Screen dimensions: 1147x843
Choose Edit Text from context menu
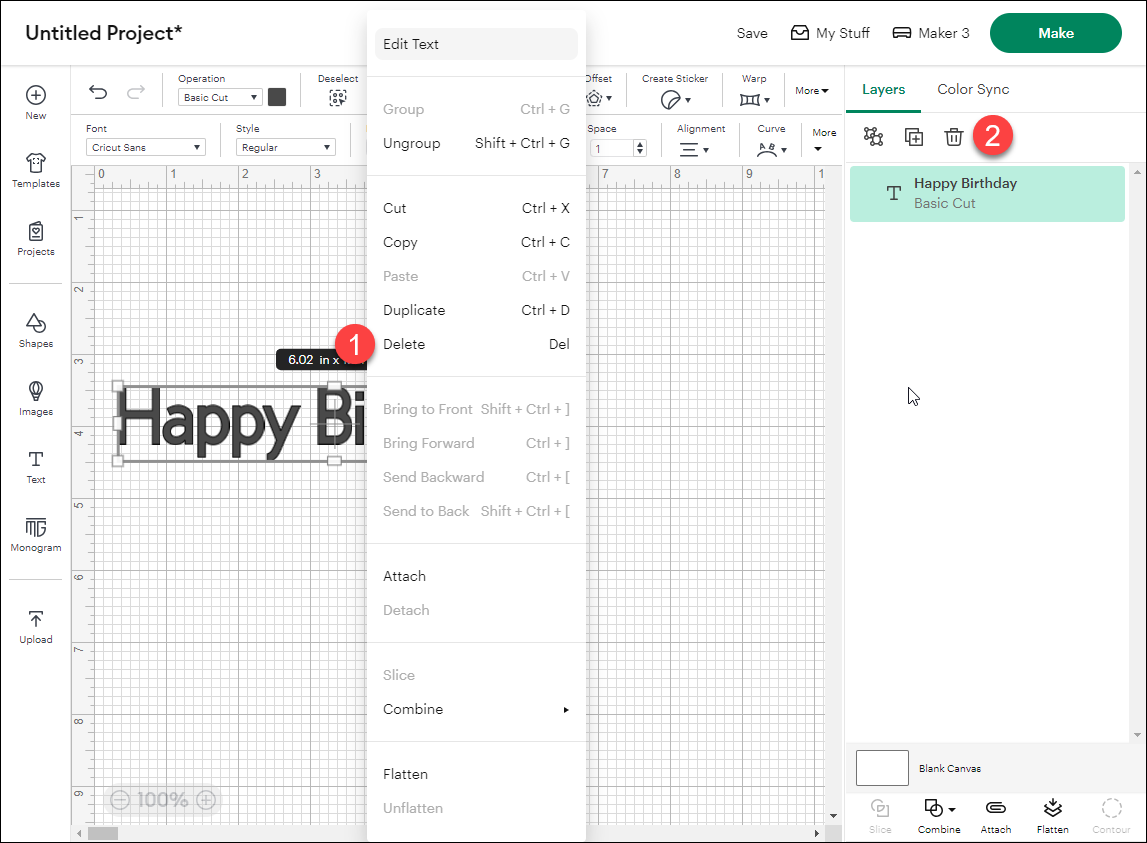tap(476, 44)
